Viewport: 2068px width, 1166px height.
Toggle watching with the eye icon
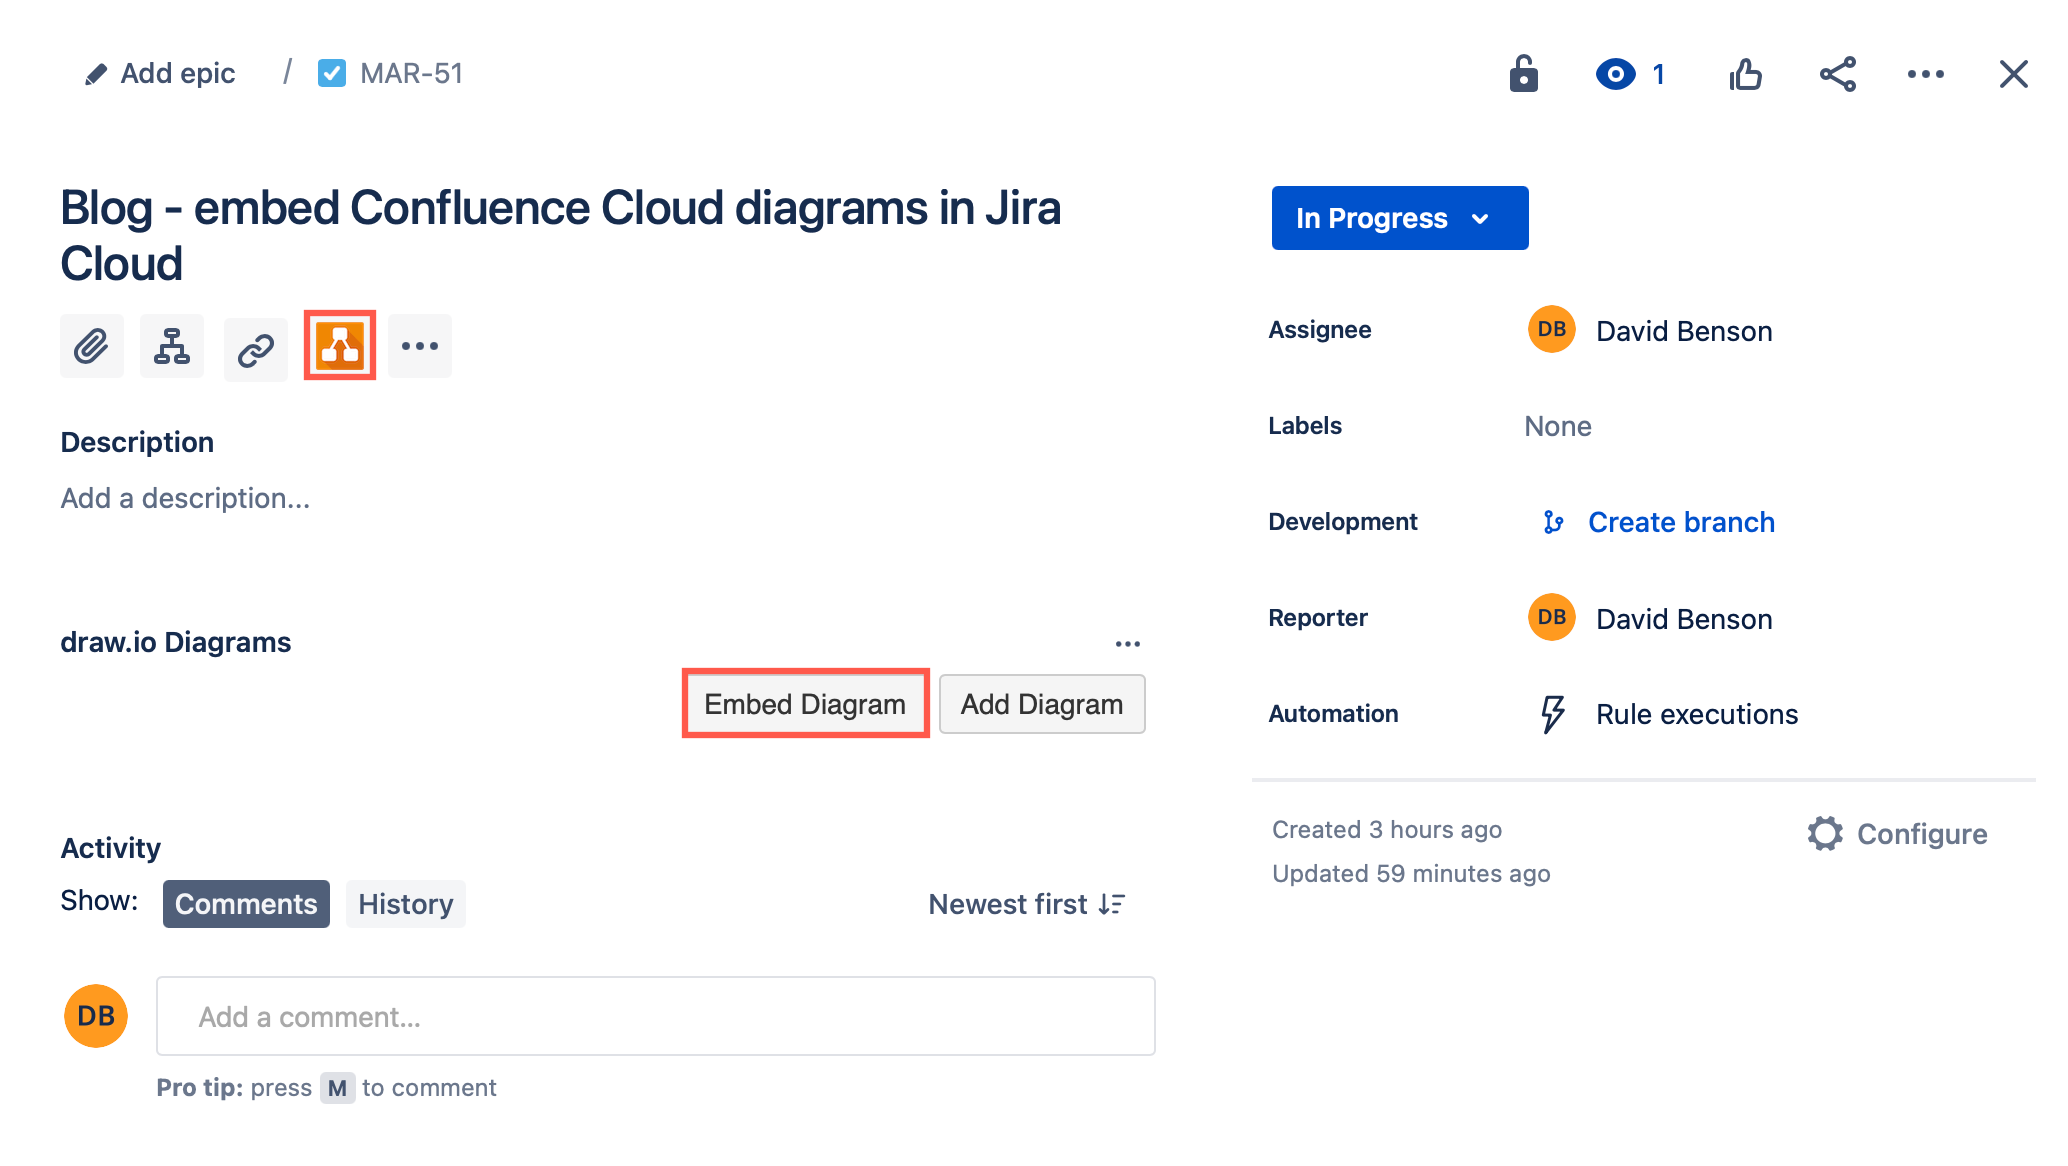click(1614, 73)
